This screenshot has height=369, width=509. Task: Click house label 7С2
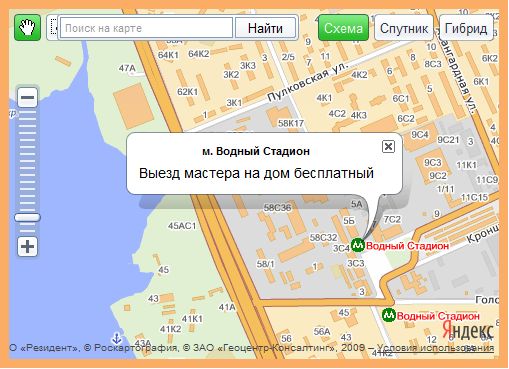[392, 219]
